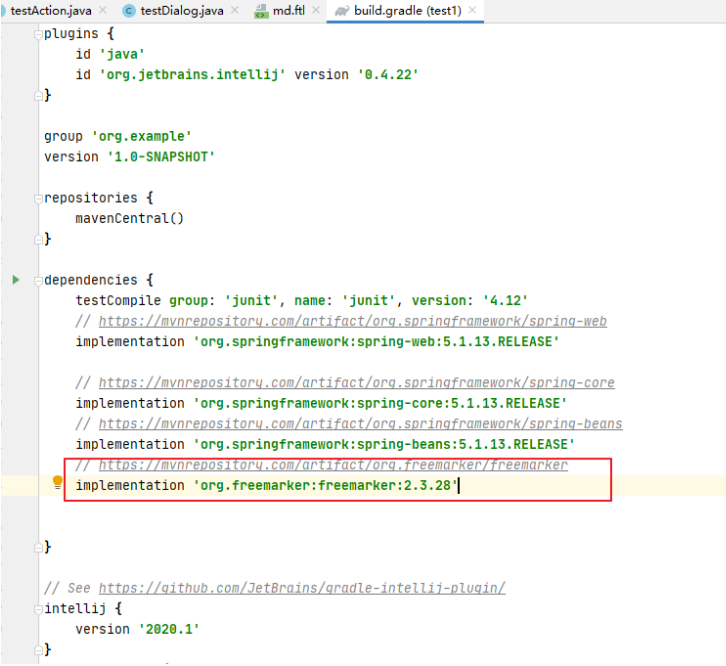Collapse the repositories block
Viewport: 726px width, 666px height.
point(38,199)
